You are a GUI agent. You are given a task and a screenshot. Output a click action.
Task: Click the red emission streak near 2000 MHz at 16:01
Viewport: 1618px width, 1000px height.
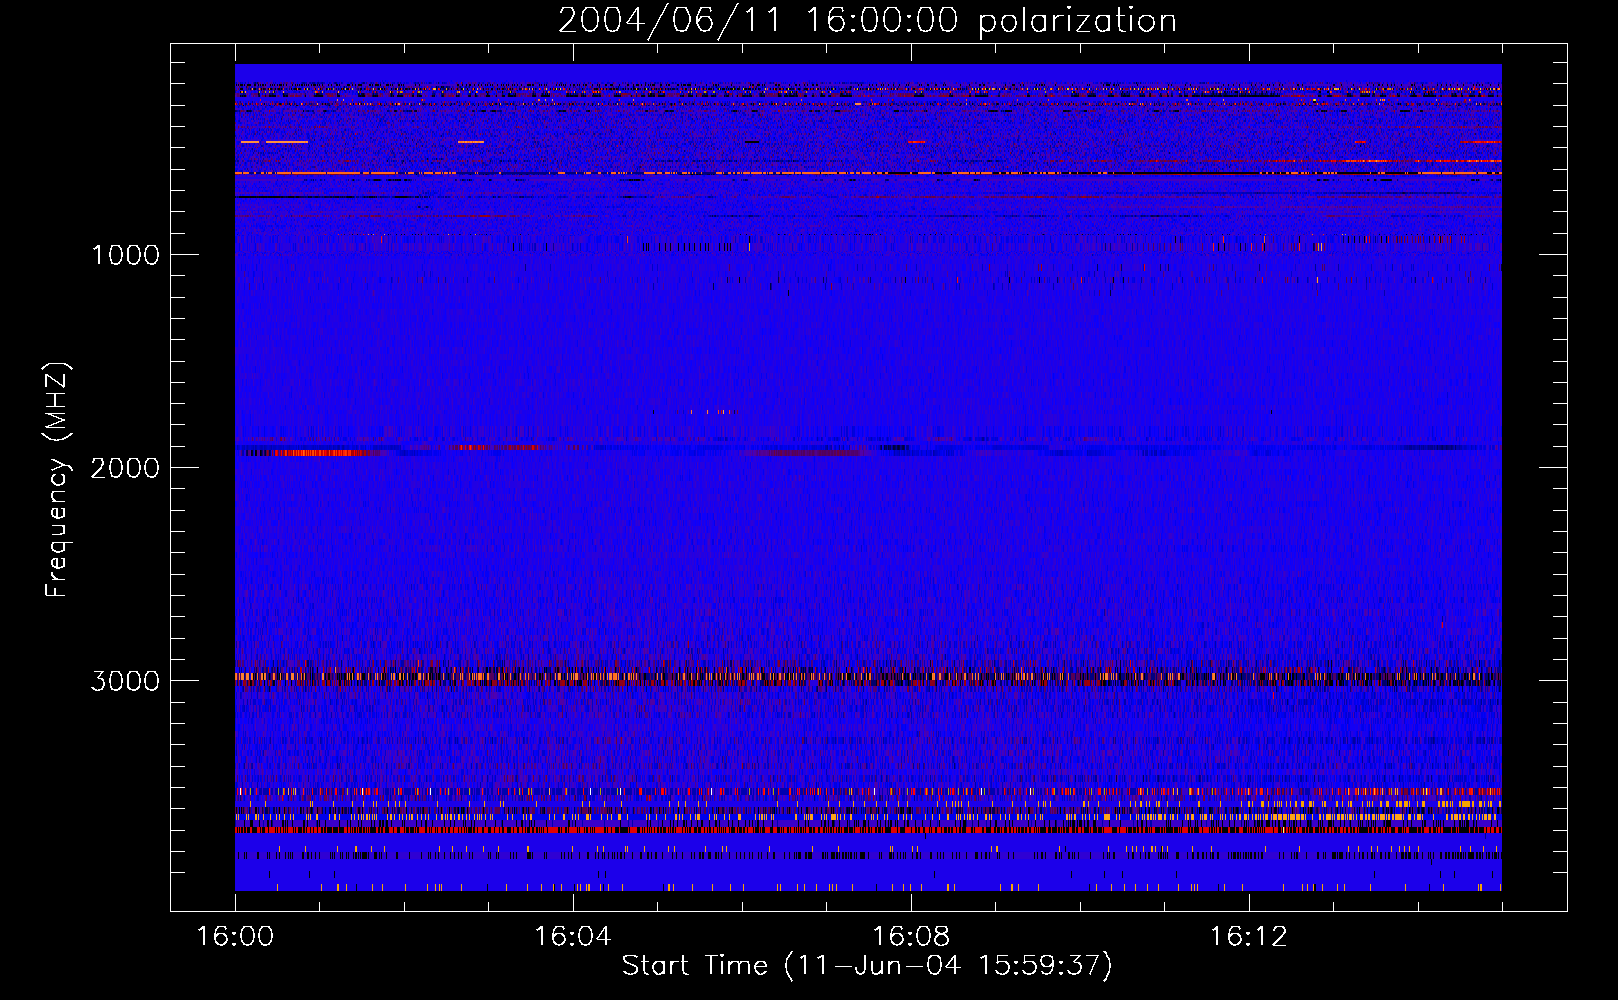click(x=318, y=452)
